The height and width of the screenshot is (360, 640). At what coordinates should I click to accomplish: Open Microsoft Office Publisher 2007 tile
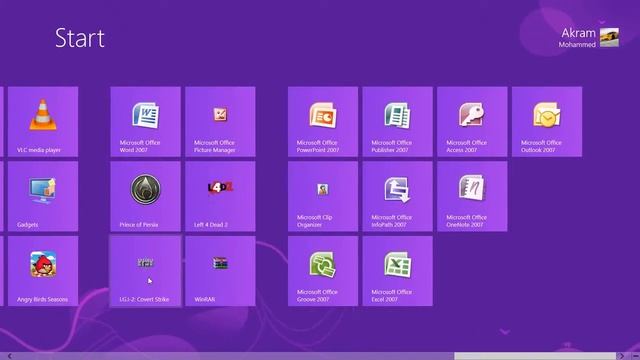pos(398,121)
